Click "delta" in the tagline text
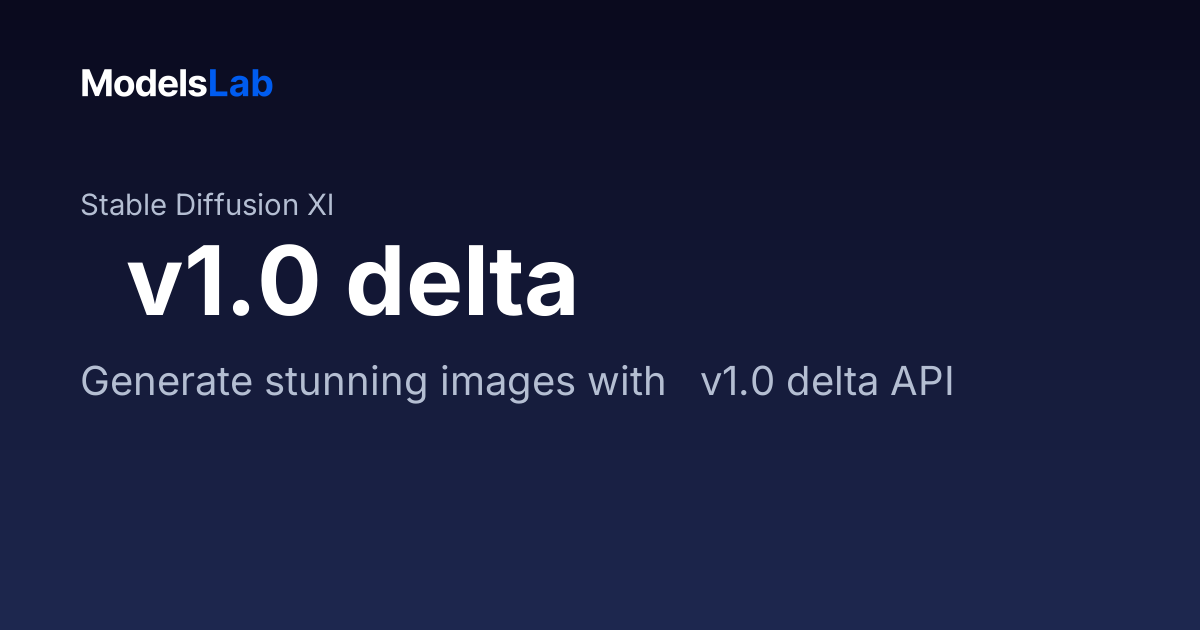Screen dimensions: 1200x630 coord(827,382)
